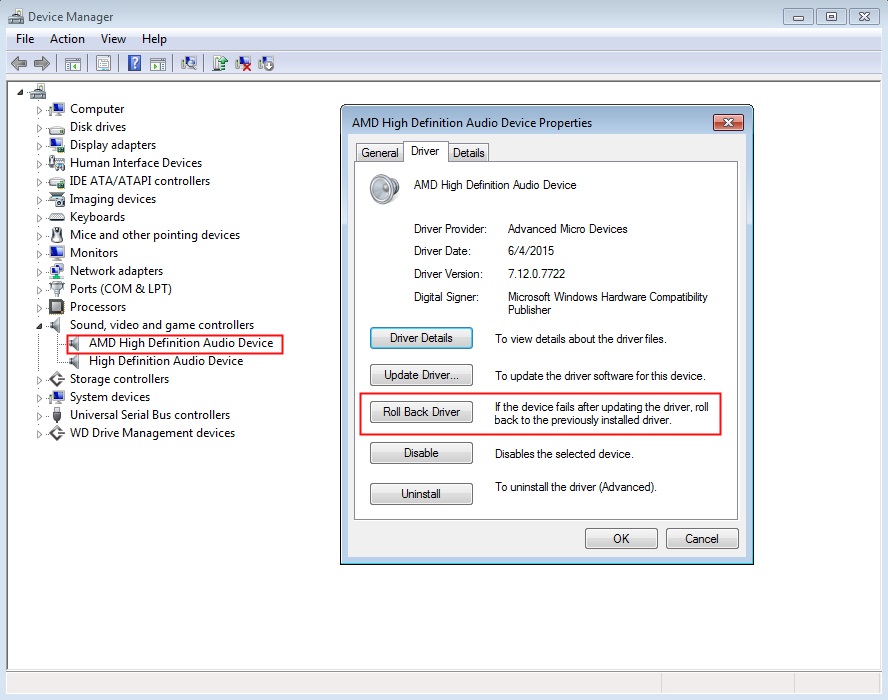The image size is (888, 700).
Task: Expand the Computer tree node
Action: (39, 110)
